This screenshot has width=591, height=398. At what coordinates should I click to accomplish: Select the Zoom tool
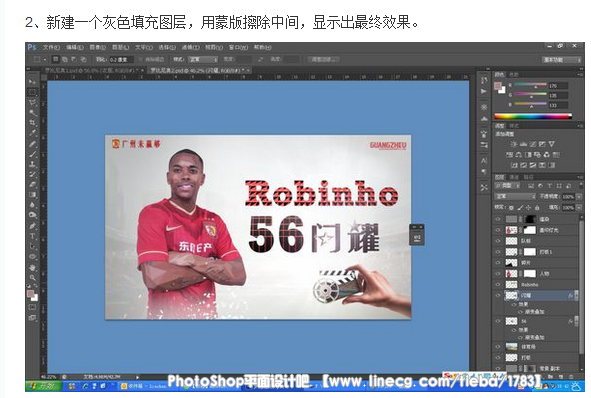pos(32,278)
